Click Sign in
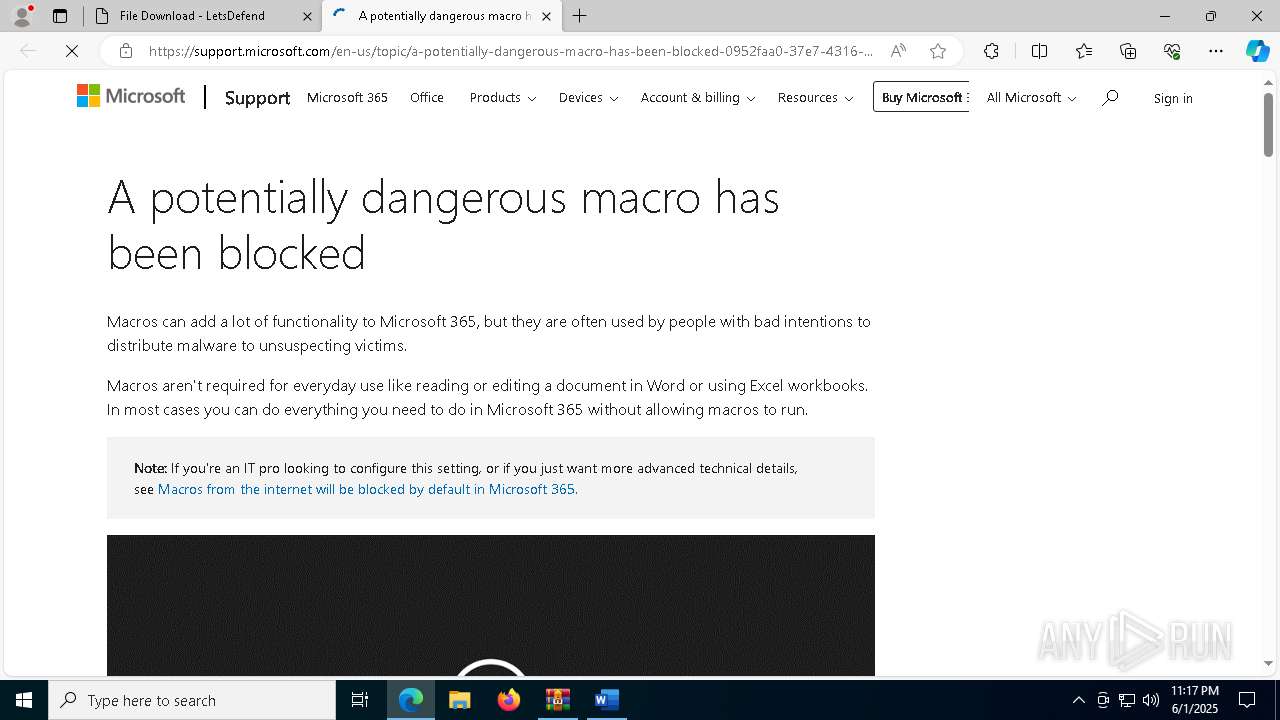Image resolution: width=1280 pixels, height=720 pixels. tap(1173, 98)
